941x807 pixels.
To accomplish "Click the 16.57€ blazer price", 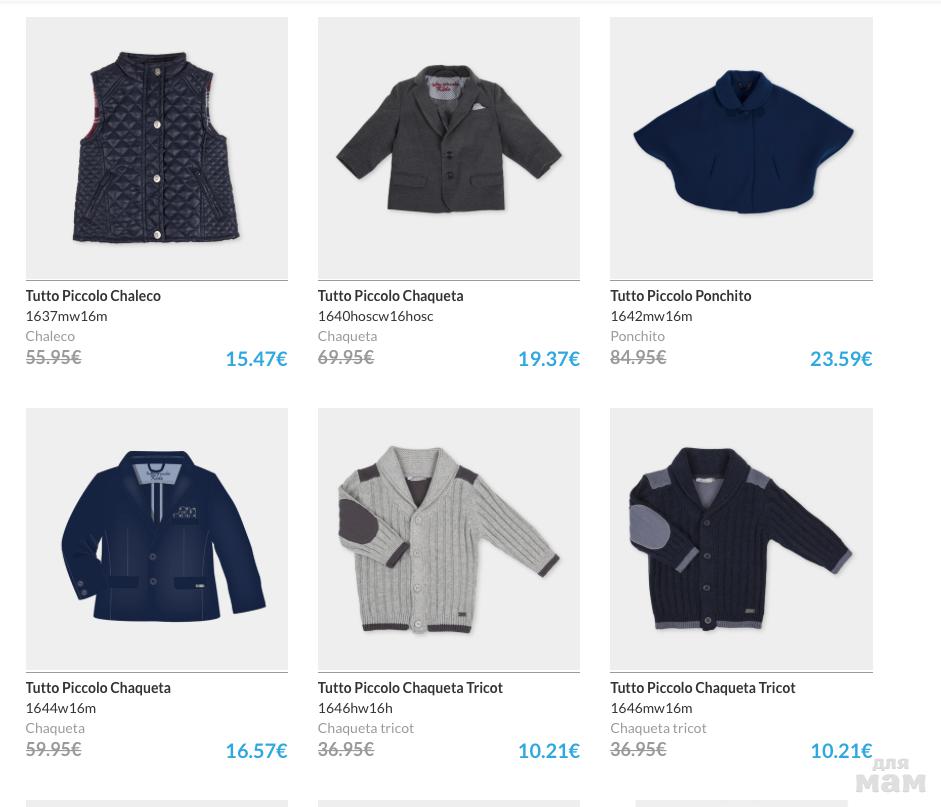I will 256,751.
